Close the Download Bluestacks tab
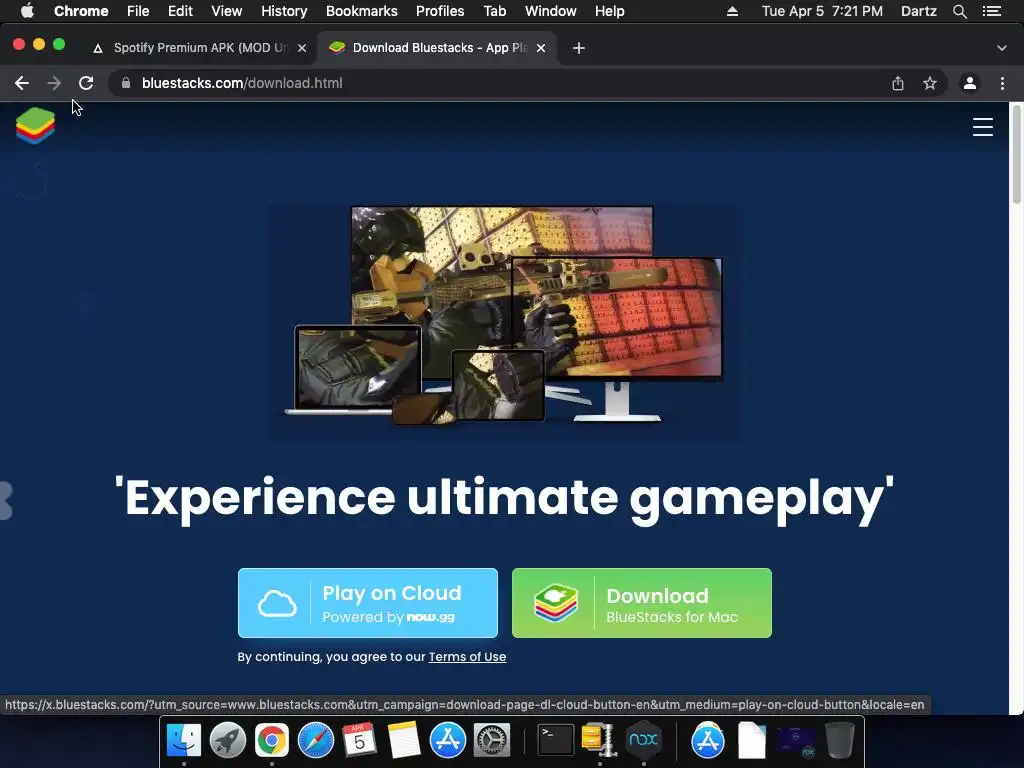This screenshot has height=768, width=1024. [541, 48]
